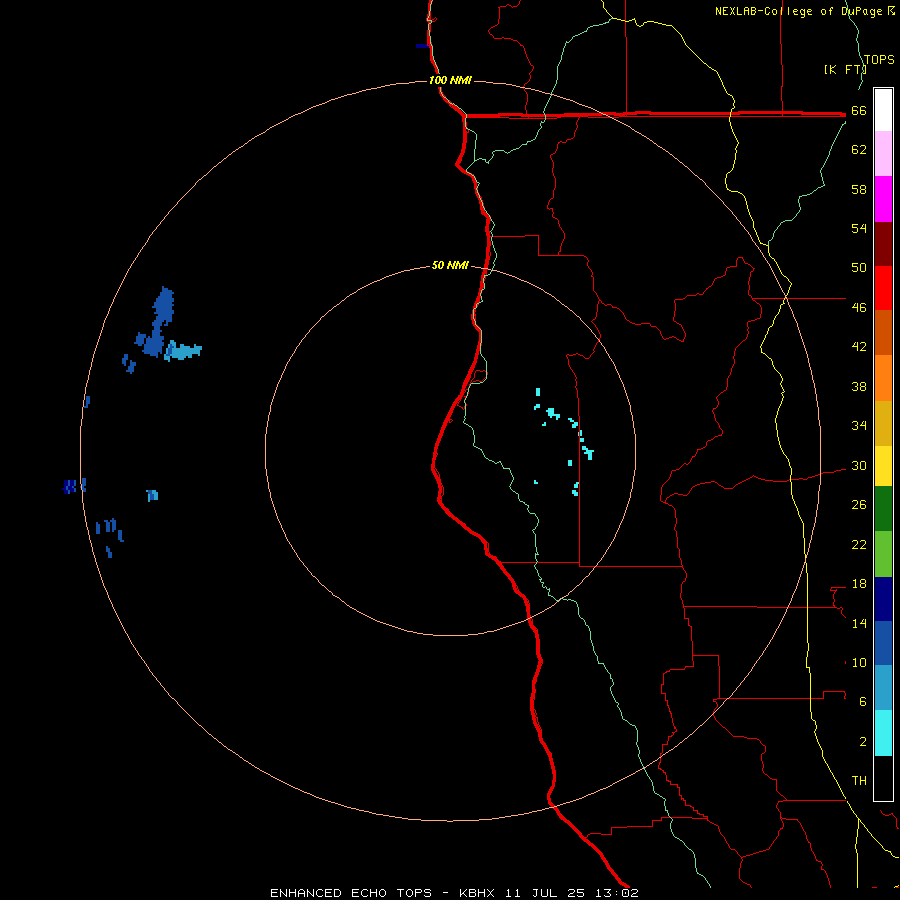Click the 66 legend value

(x=859, y=111)
